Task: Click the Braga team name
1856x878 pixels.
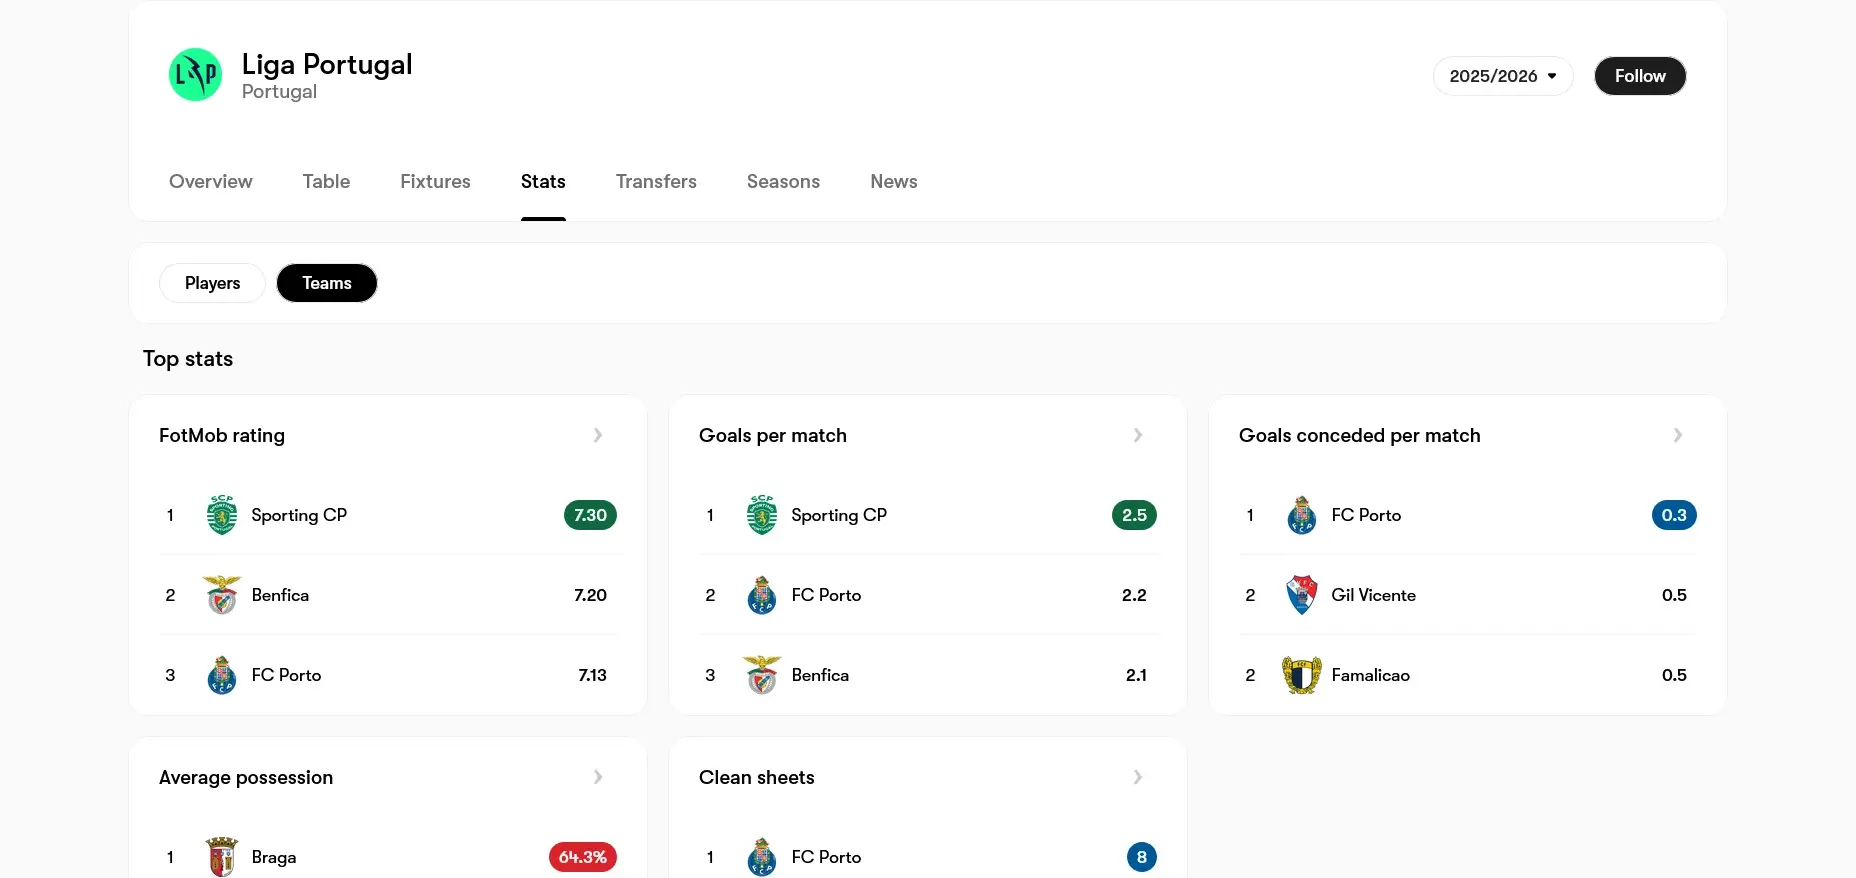Action: 274,857
